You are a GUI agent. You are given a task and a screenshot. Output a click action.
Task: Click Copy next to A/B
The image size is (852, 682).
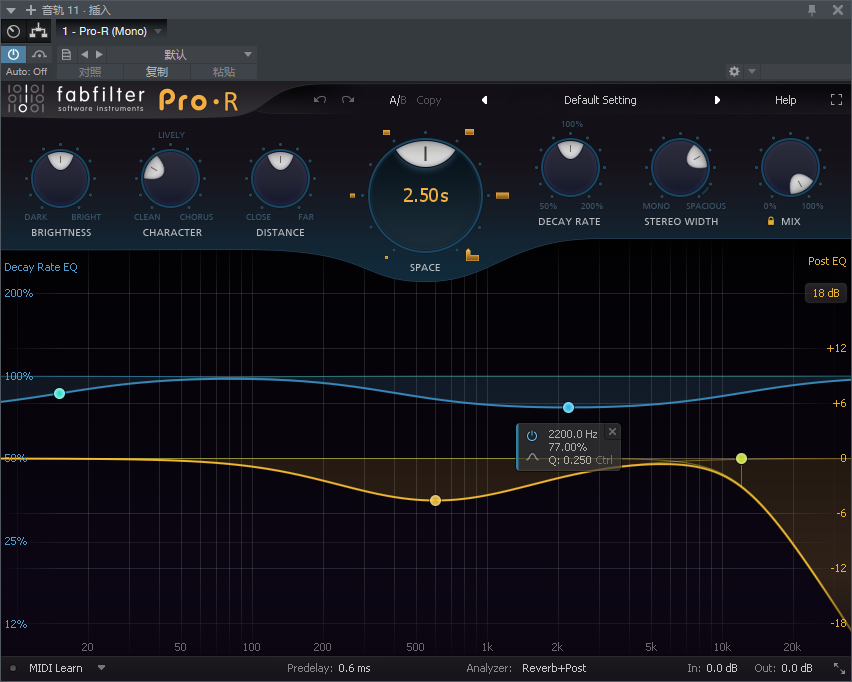coord(429,100)
